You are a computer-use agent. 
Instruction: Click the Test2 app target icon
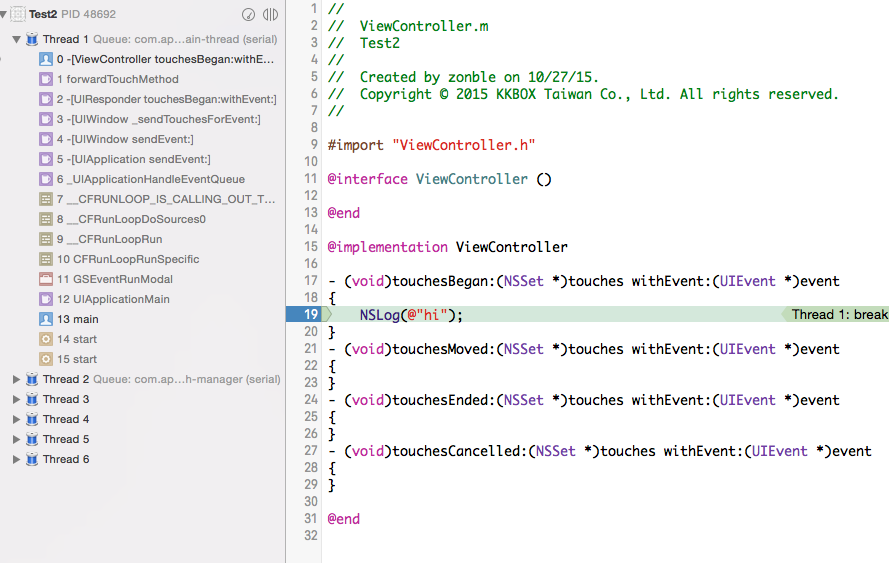pos(18,15)
